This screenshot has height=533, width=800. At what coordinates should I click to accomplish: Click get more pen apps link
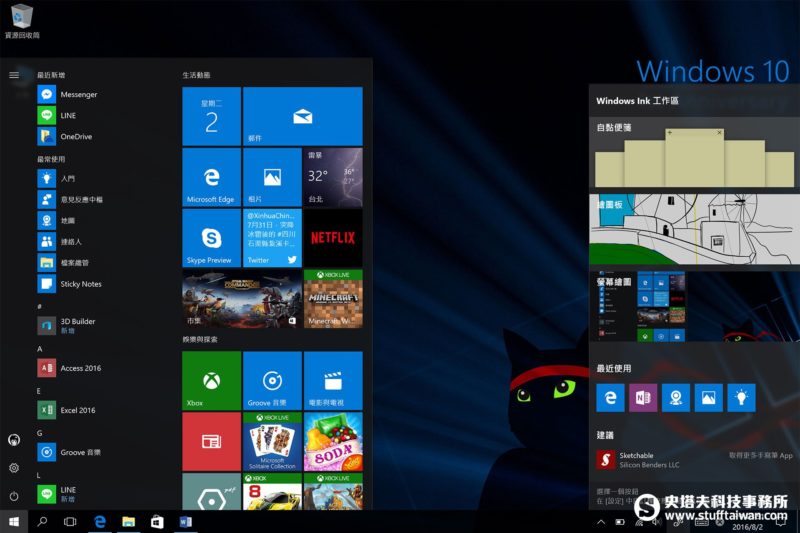(x=760, y=455)
